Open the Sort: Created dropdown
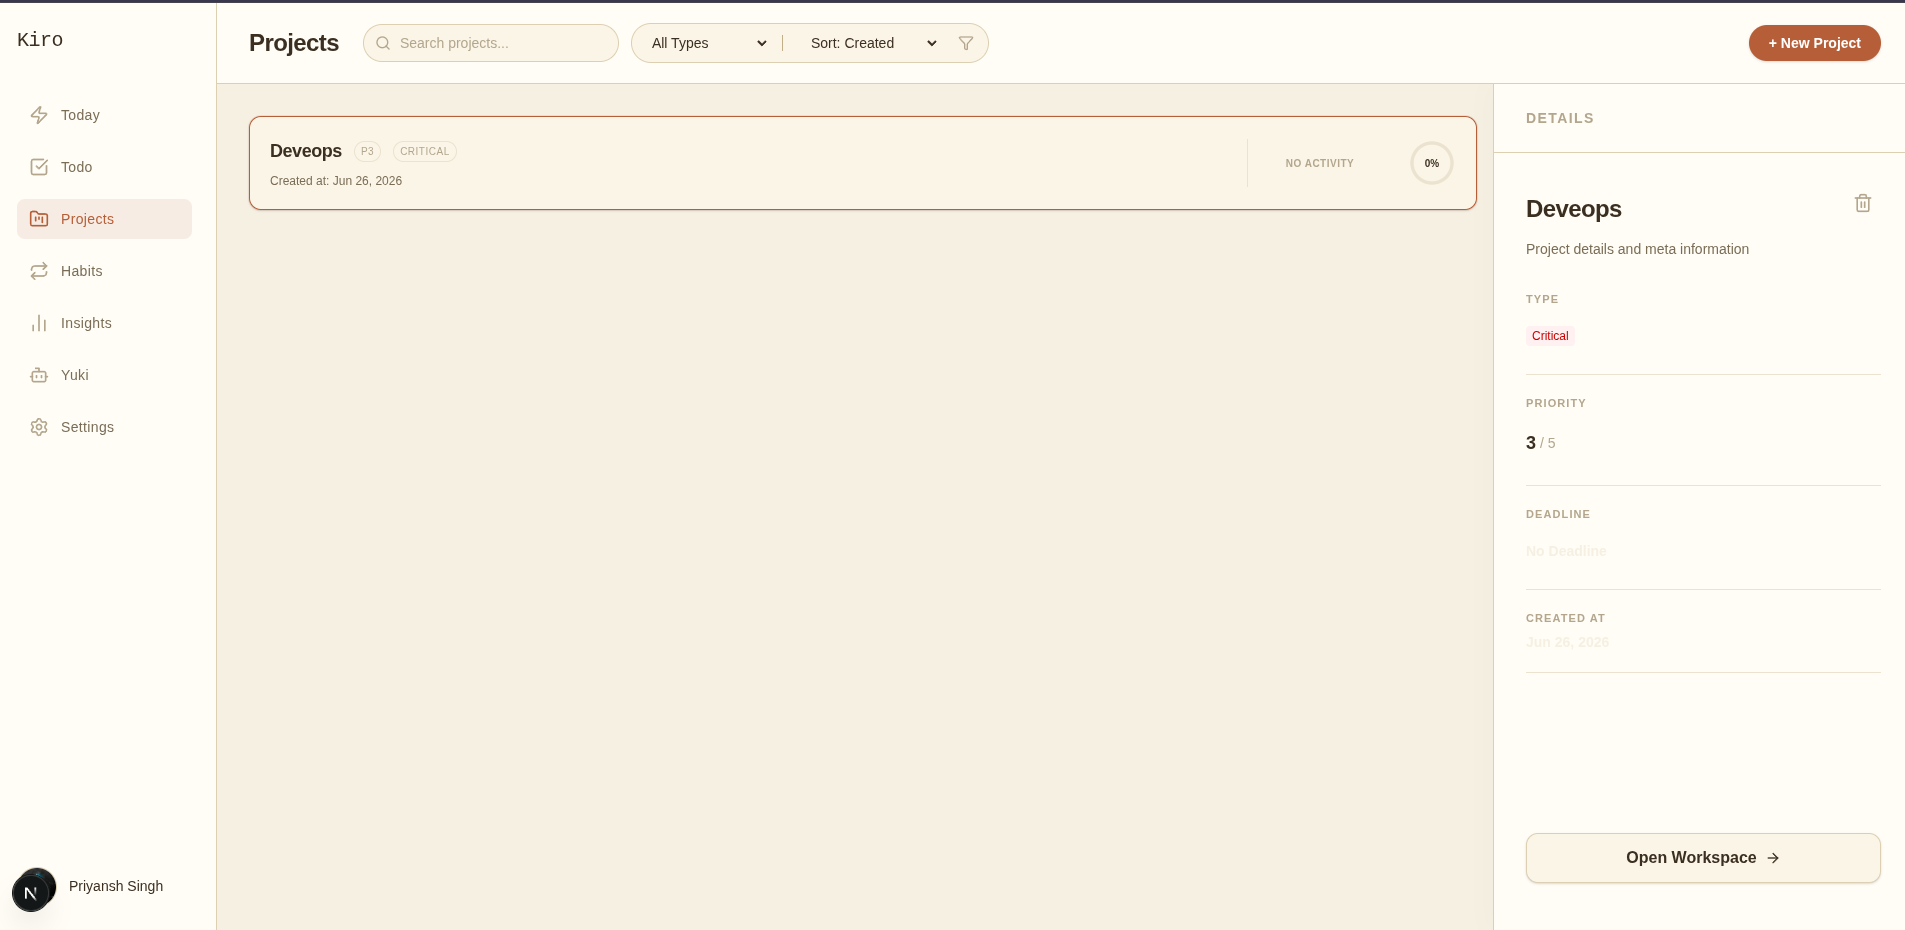This screenshot has height=930, width=1905. click(873, 43)
